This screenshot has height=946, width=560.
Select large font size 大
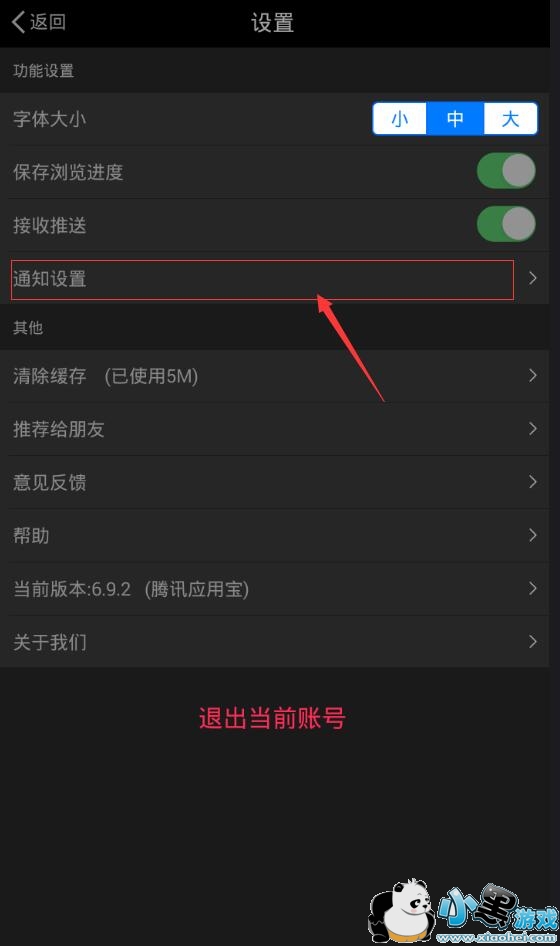coord(511,119)
